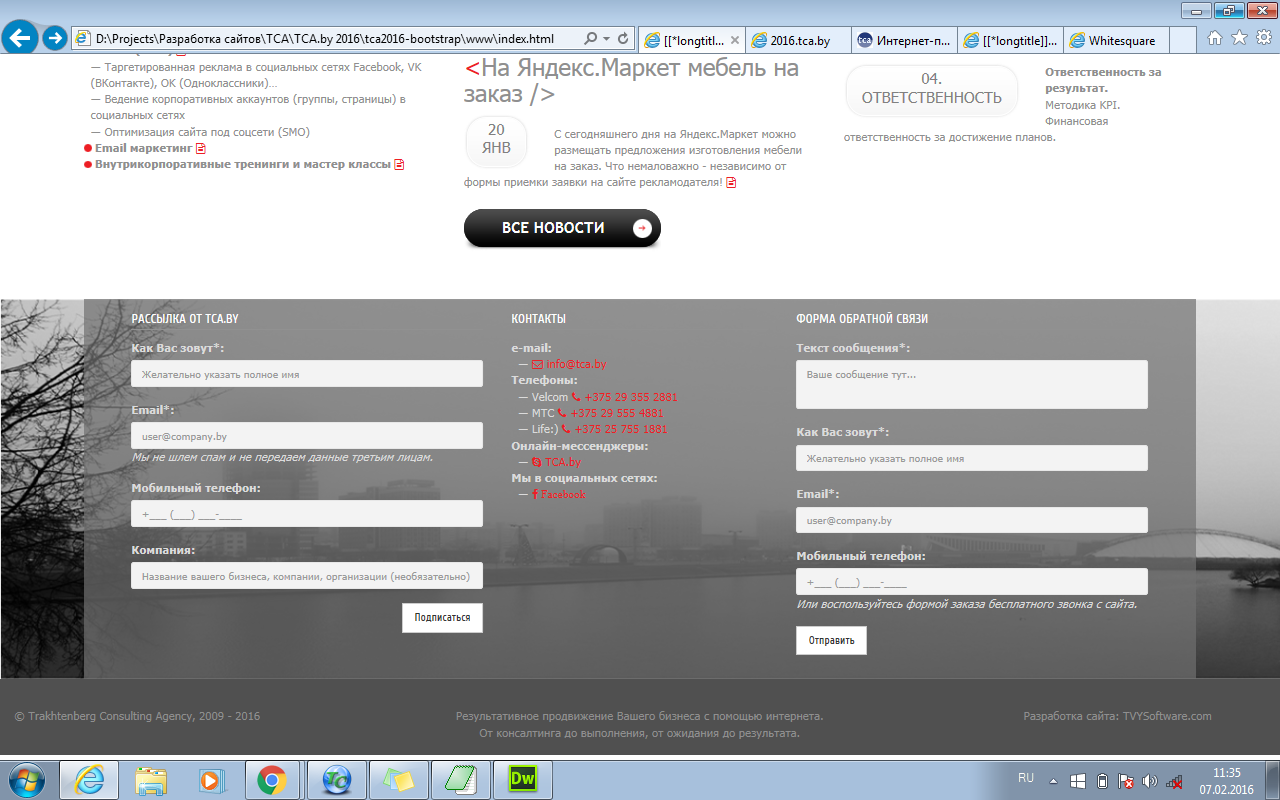The image size is (1280, 800).
Task: Click the battery tray icon
Action: 1102,781
